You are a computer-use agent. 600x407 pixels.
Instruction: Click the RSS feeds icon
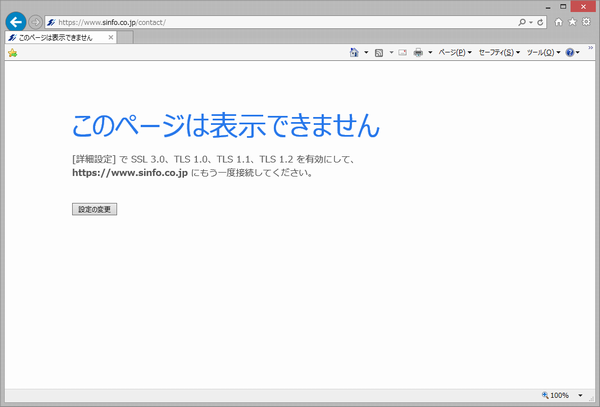379,53
